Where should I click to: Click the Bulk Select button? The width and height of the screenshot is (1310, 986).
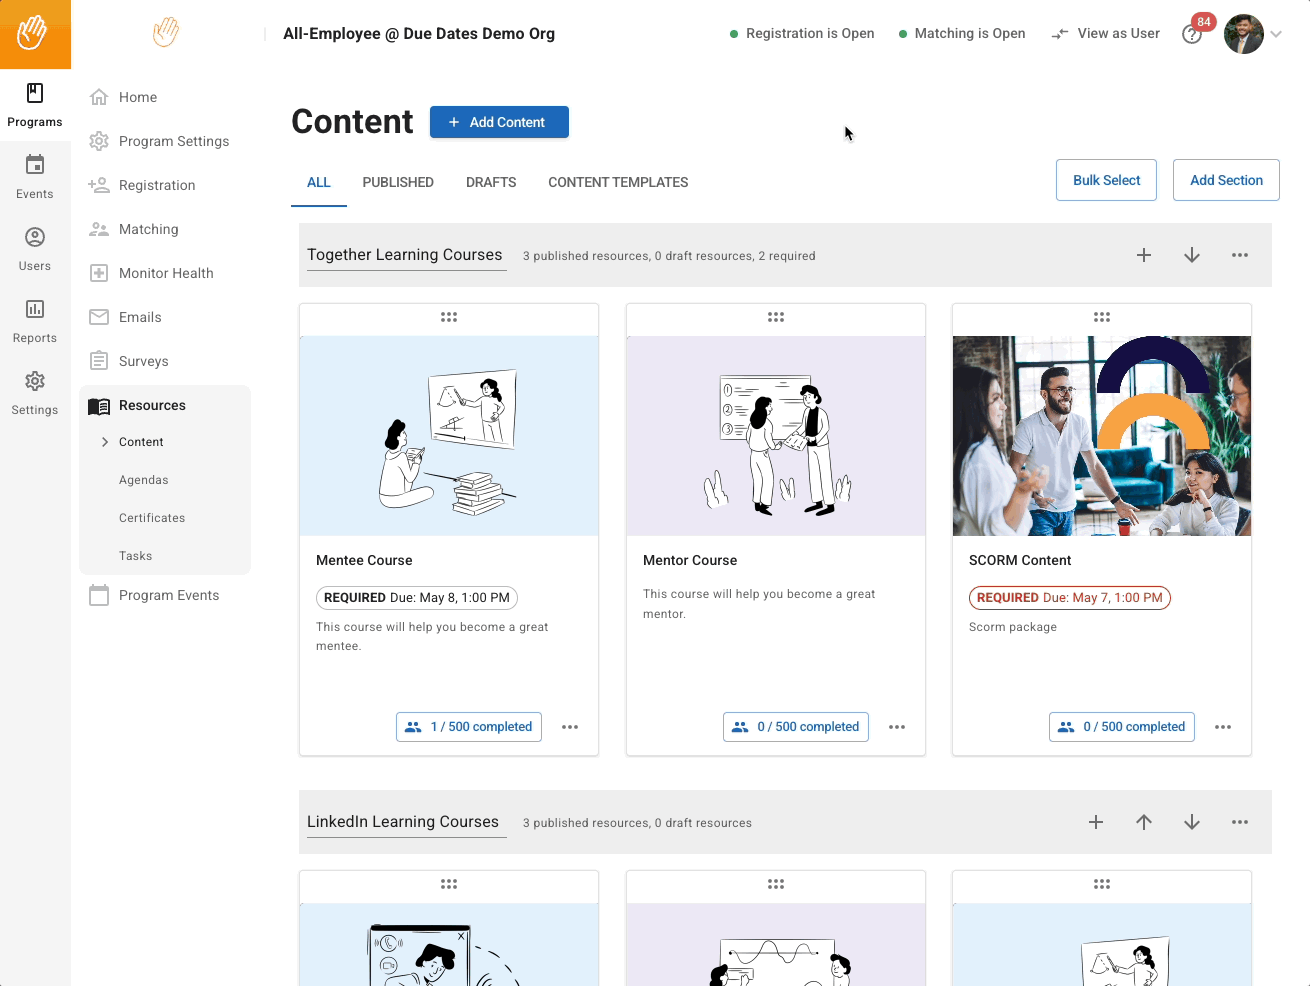(x=1106, y=180)
